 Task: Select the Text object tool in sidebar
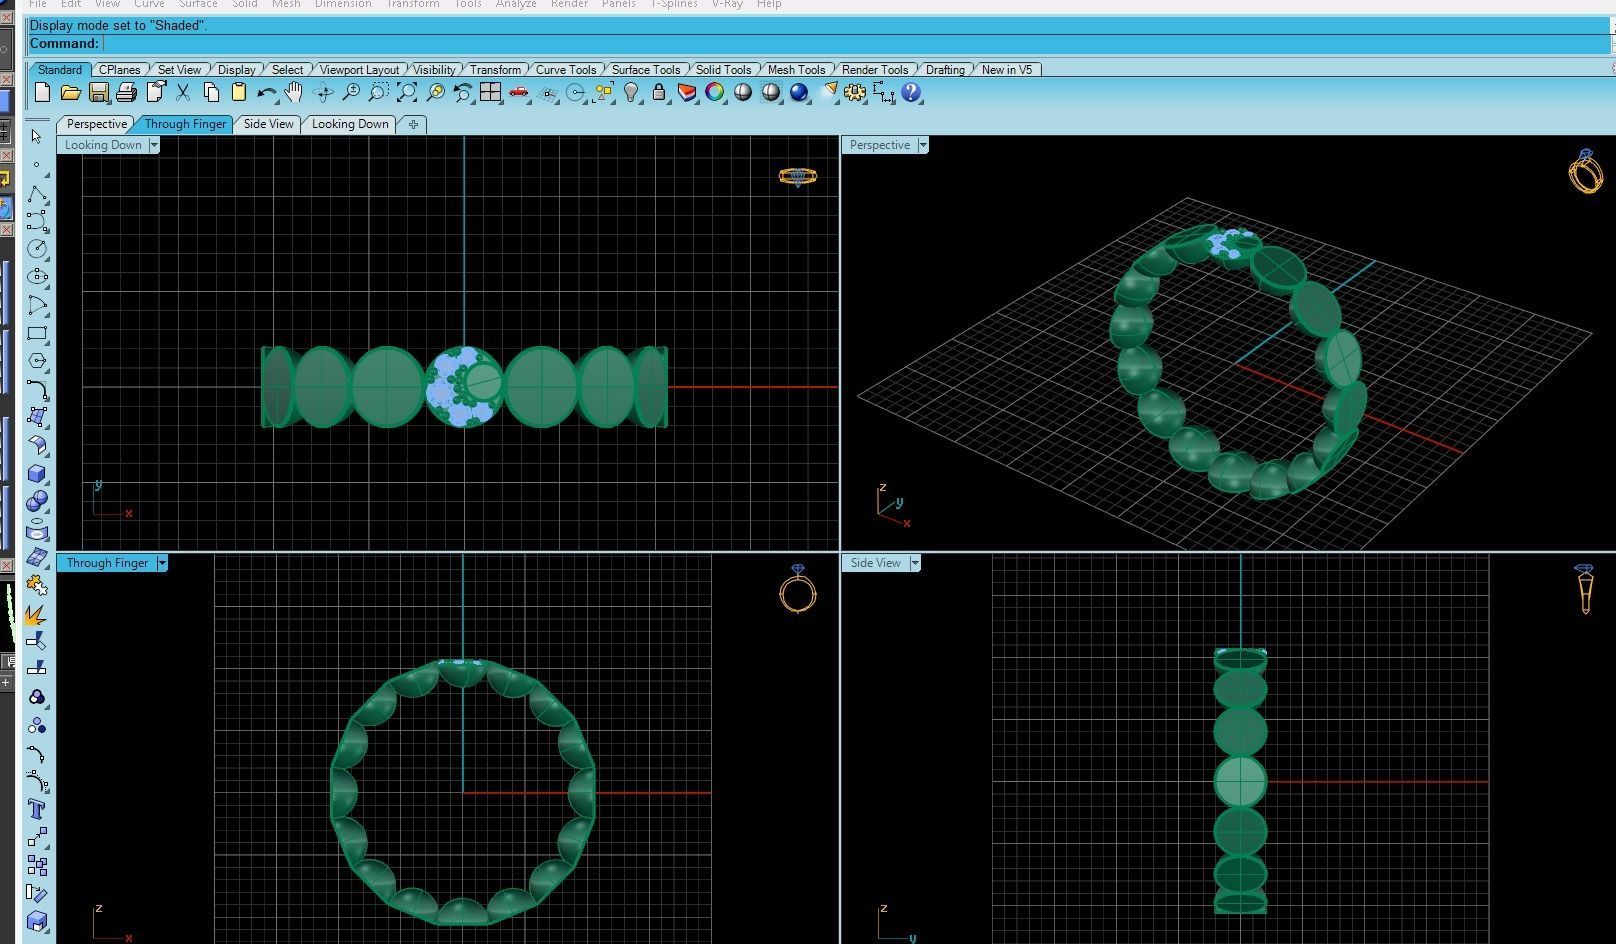click(x=37, y=809)
